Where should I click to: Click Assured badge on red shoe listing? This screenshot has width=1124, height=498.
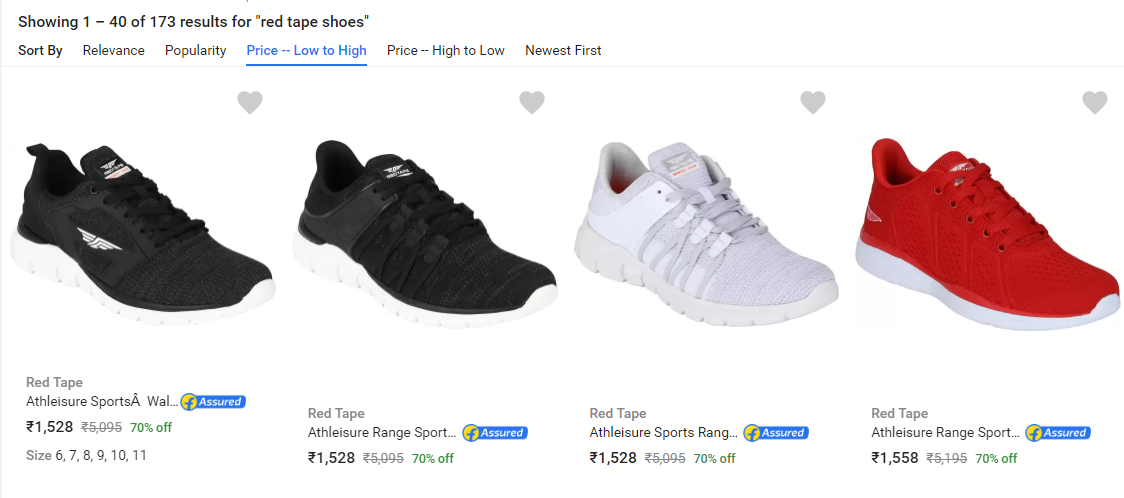pyautogui.click(x=1058, y=433)
